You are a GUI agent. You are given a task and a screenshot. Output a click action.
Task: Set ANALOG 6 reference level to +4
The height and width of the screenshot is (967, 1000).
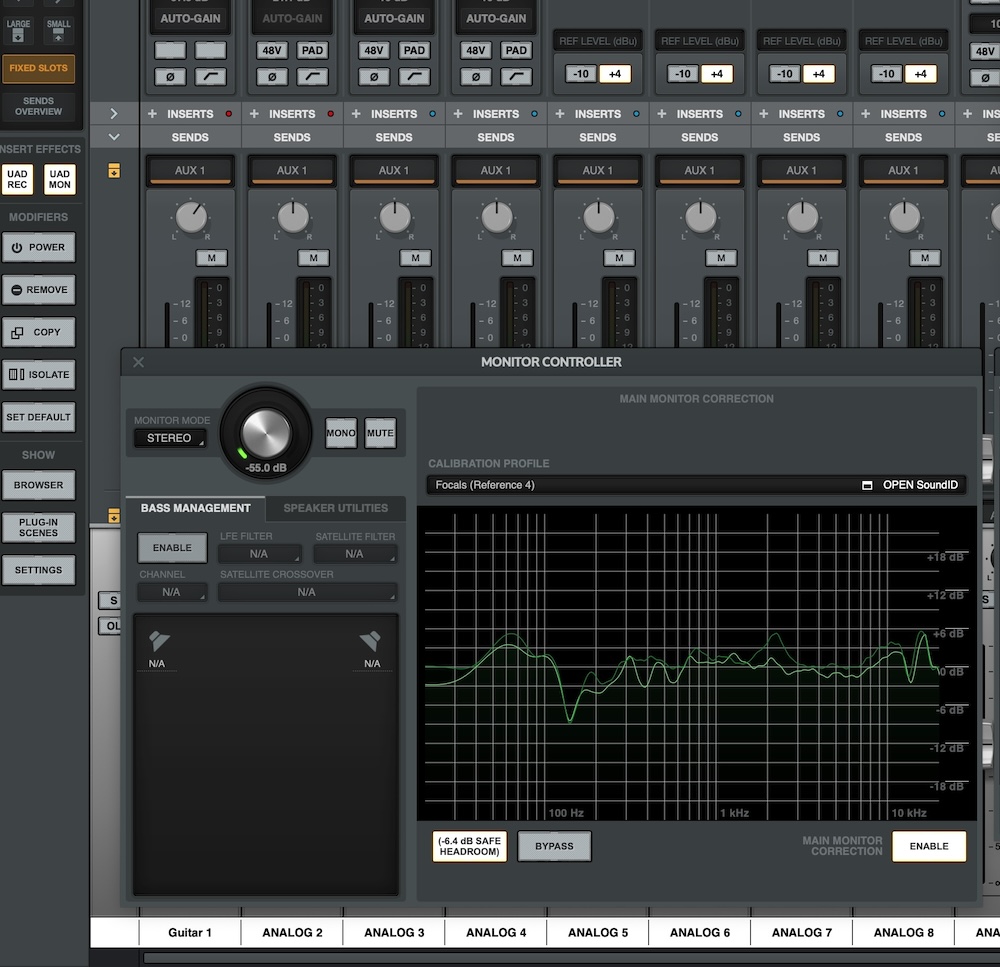(x=717, y=74)
